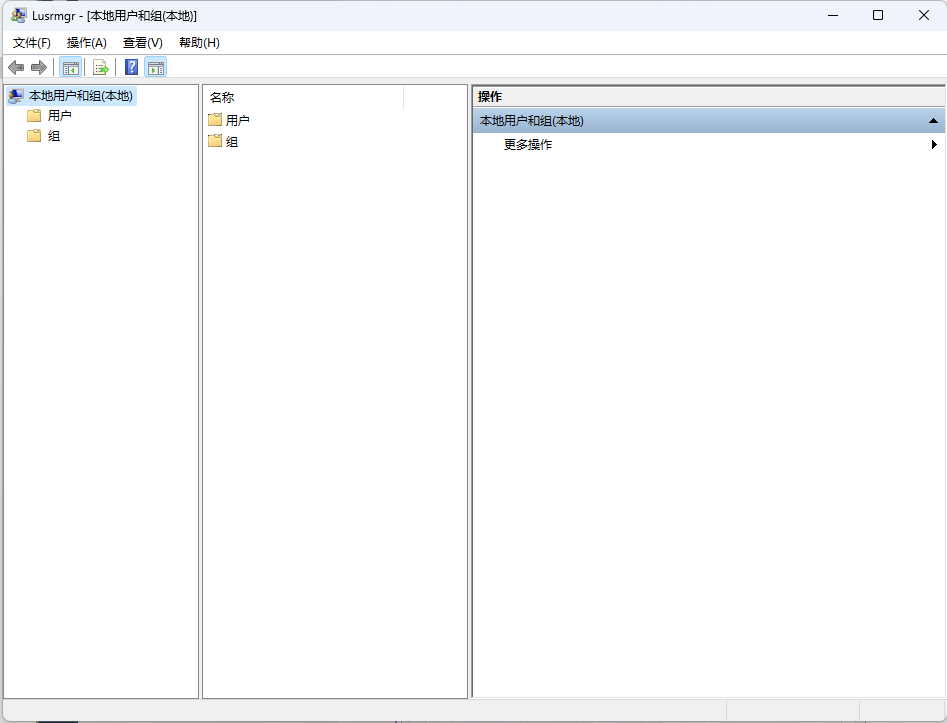Click the Export List toolbar icon
947x723 pixels.
pyautogui.click(x=100, y=67)
